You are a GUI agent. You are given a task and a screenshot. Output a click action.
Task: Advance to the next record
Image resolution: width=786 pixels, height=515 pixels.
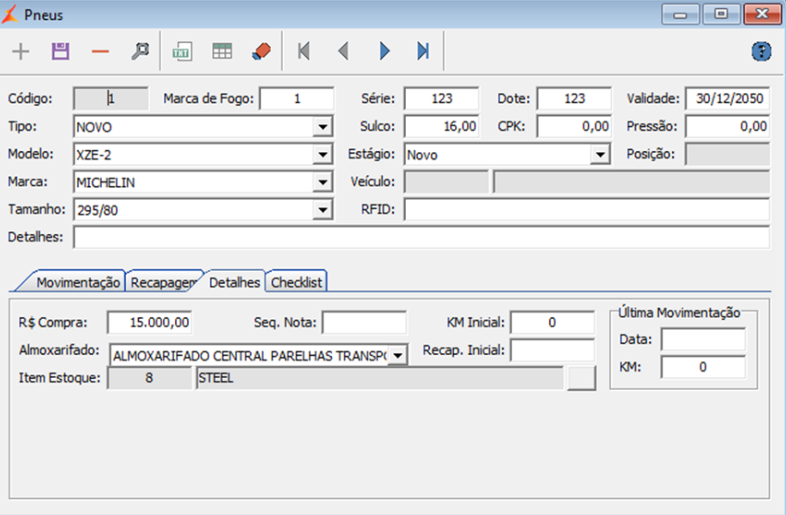(x=384, y=51)
